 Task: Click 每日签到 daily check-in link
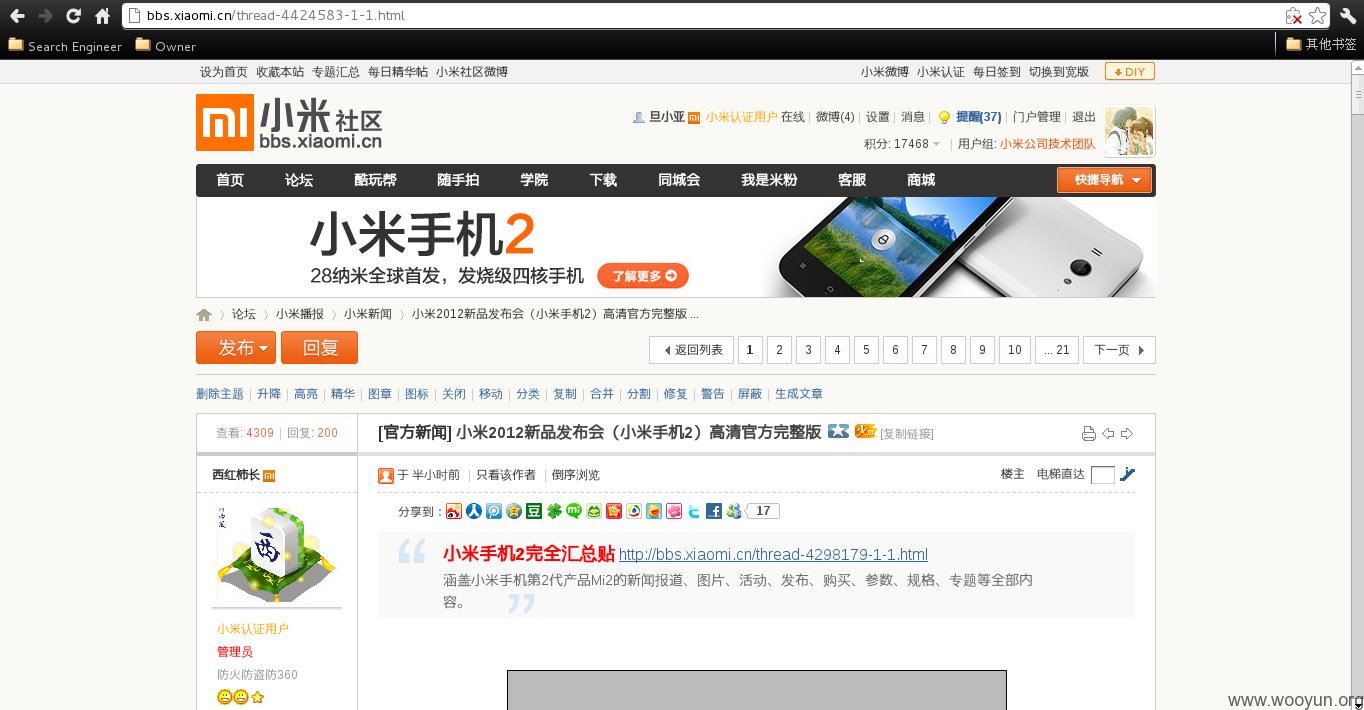pyautogui.click(x=997, y=72)
